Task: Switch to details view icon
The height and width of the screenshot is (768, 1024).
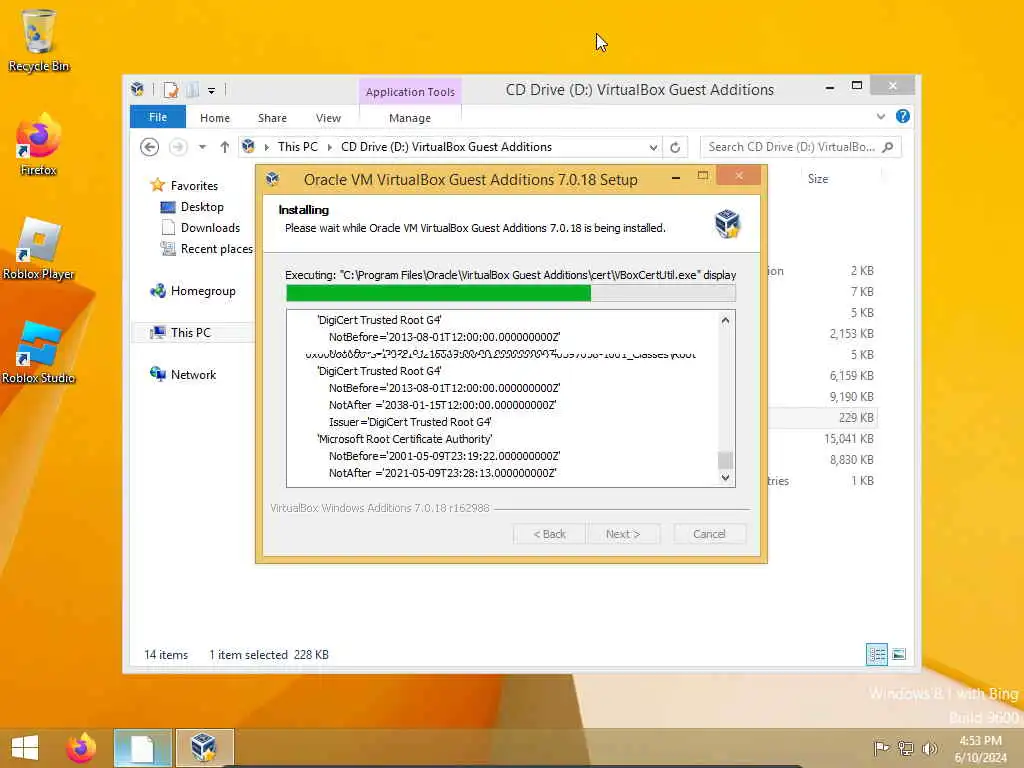Action: point(876,654)
